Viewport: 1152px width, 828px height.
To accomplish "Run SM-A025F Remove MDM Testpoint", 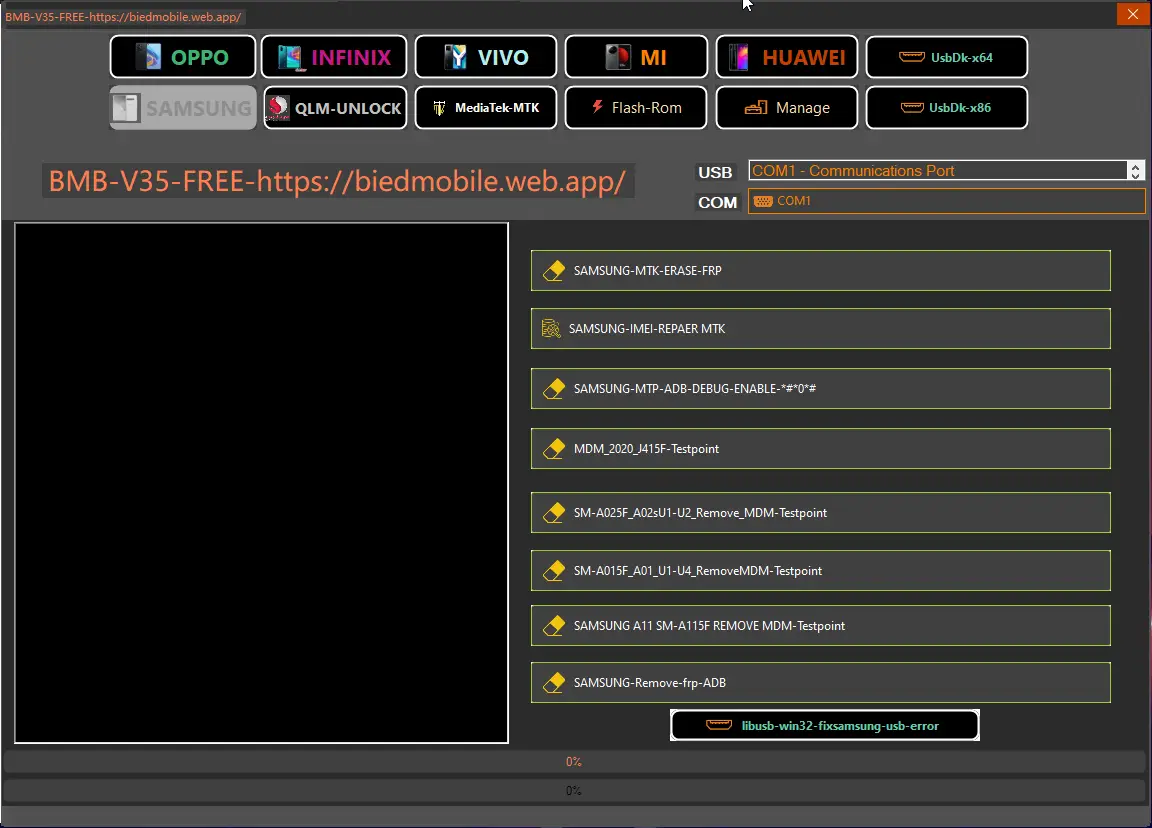I will 820,513.
